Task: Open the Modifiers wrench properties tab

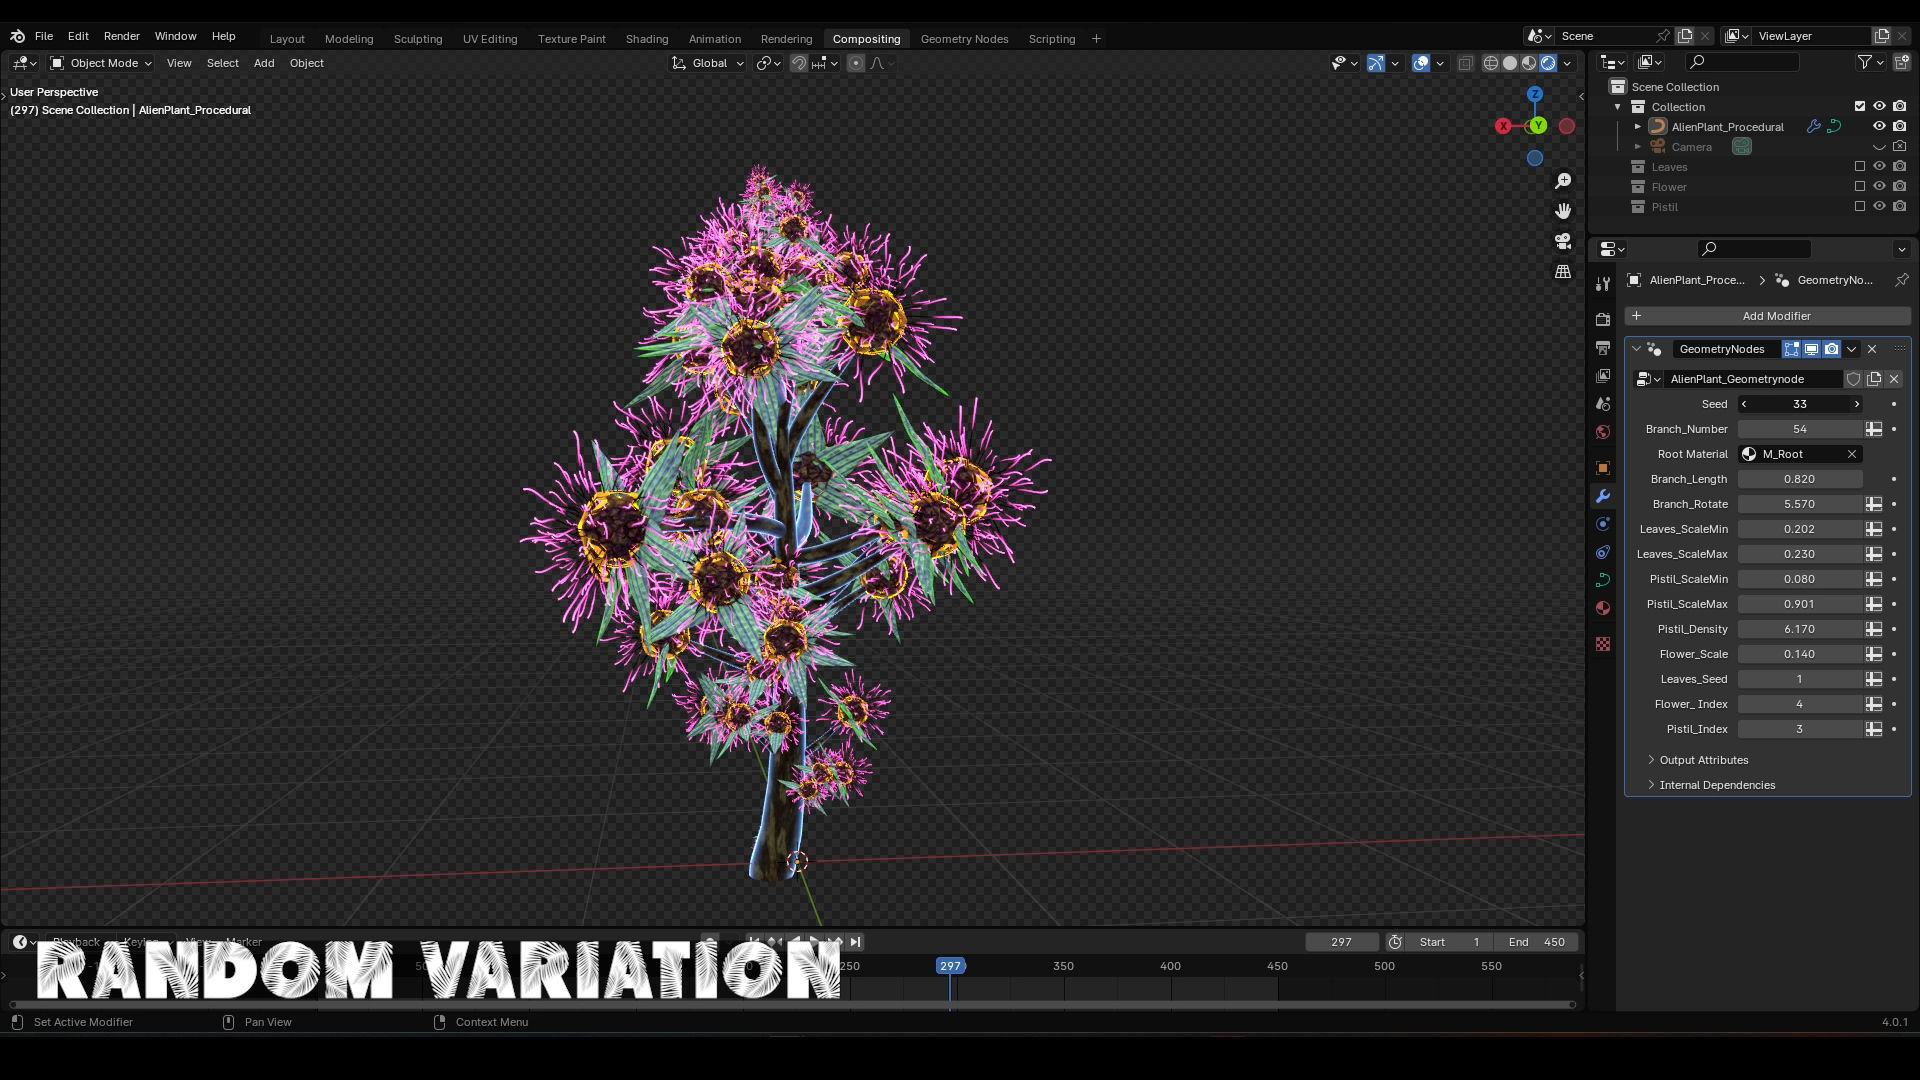Action: (x=1603, y=496)
